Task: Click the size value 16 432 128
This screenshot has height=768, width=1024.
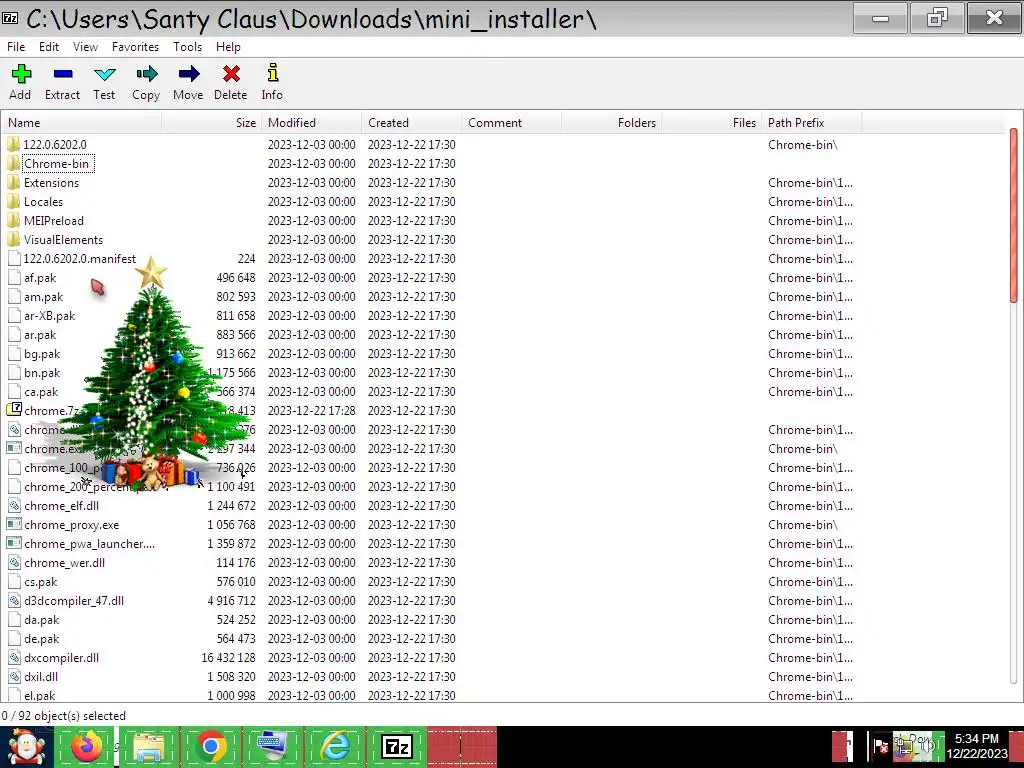Action: click(x=229, y=657)
